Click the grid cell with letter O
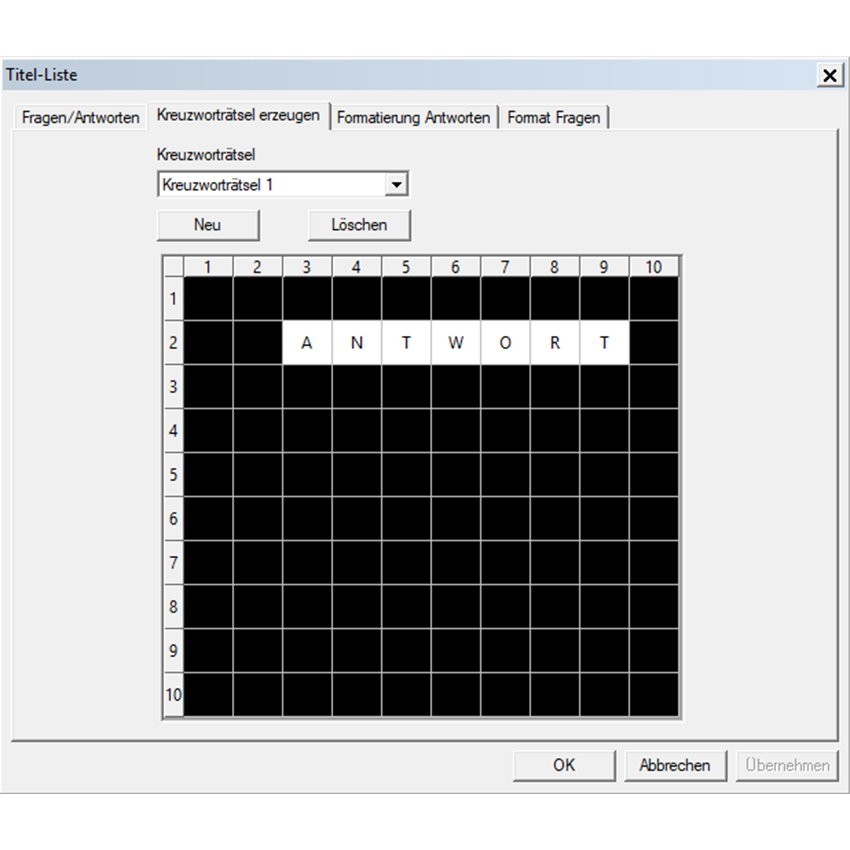Screen dimensions: 850x850 click(505, 342)
